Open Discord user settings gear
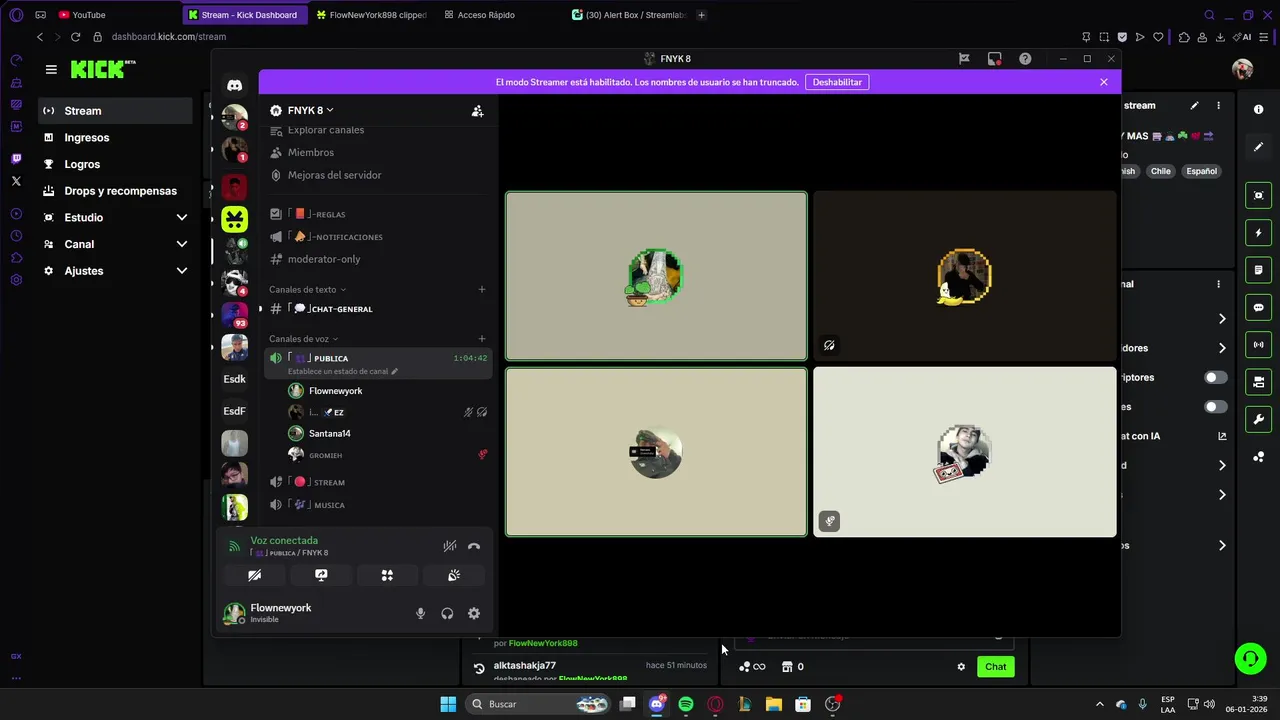The height and width of the screenshot is (720, 1280). click(x=474, y=613)
